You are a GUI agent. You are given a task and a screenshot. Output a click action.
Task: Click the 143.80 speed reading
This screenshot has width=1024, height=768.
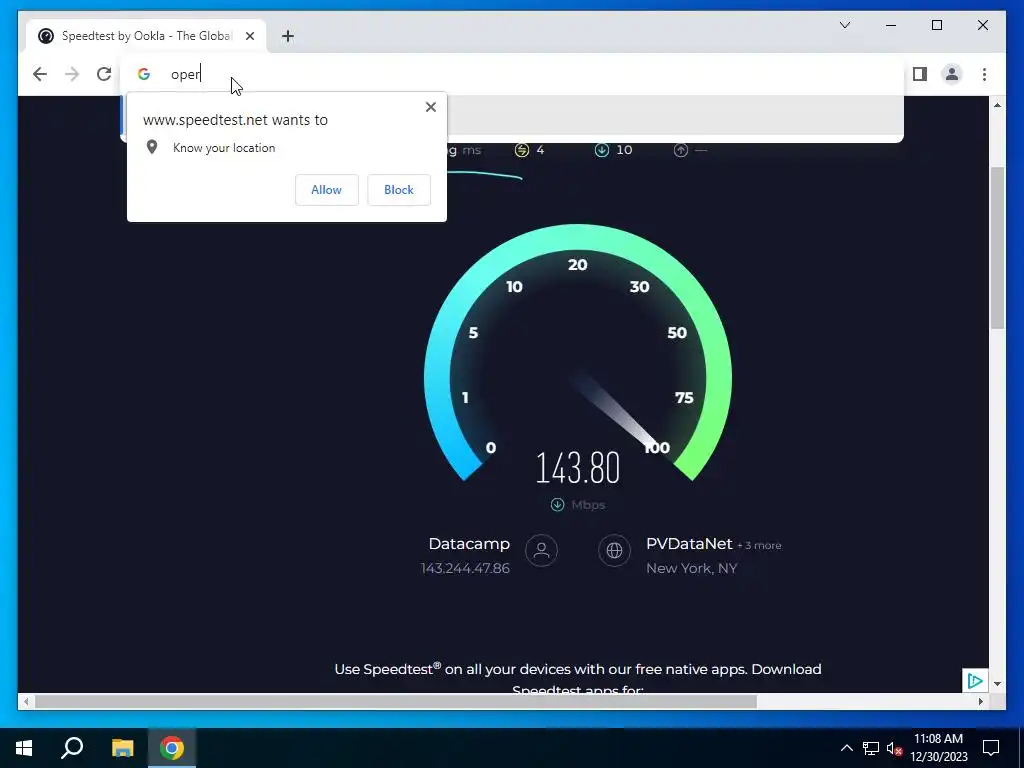pyautogui.click(x=577, y=468)
